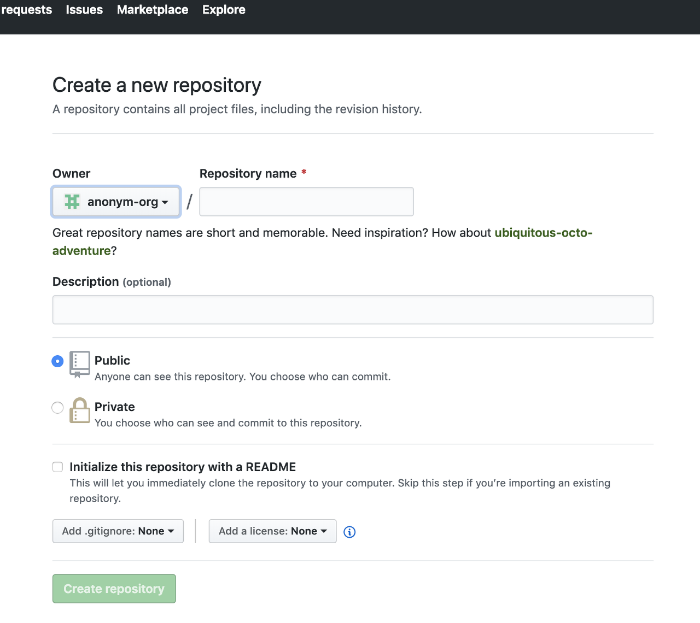Click the Private repository lock icon
The width and height of the screenshot is (700, 623).
[80, 411]
